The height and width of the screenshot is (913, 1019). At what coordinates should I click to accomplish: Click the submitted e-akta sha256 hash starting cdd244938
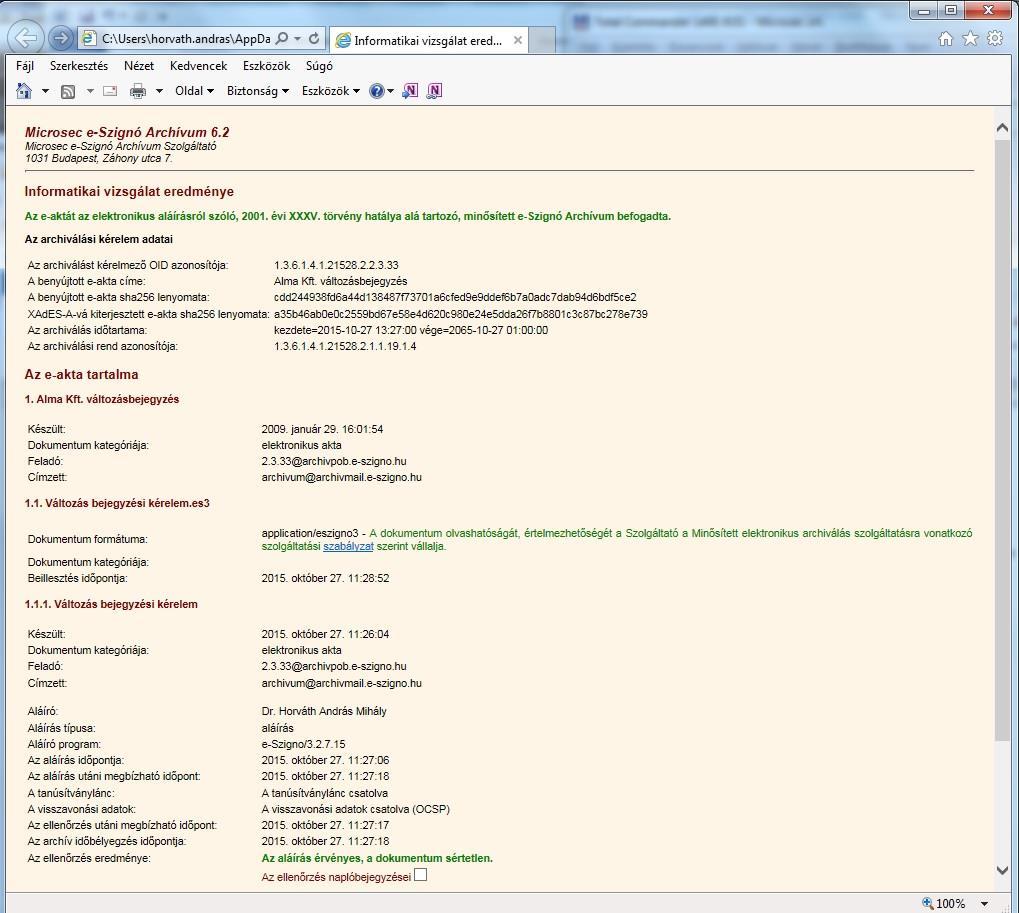tap(455, 298)
